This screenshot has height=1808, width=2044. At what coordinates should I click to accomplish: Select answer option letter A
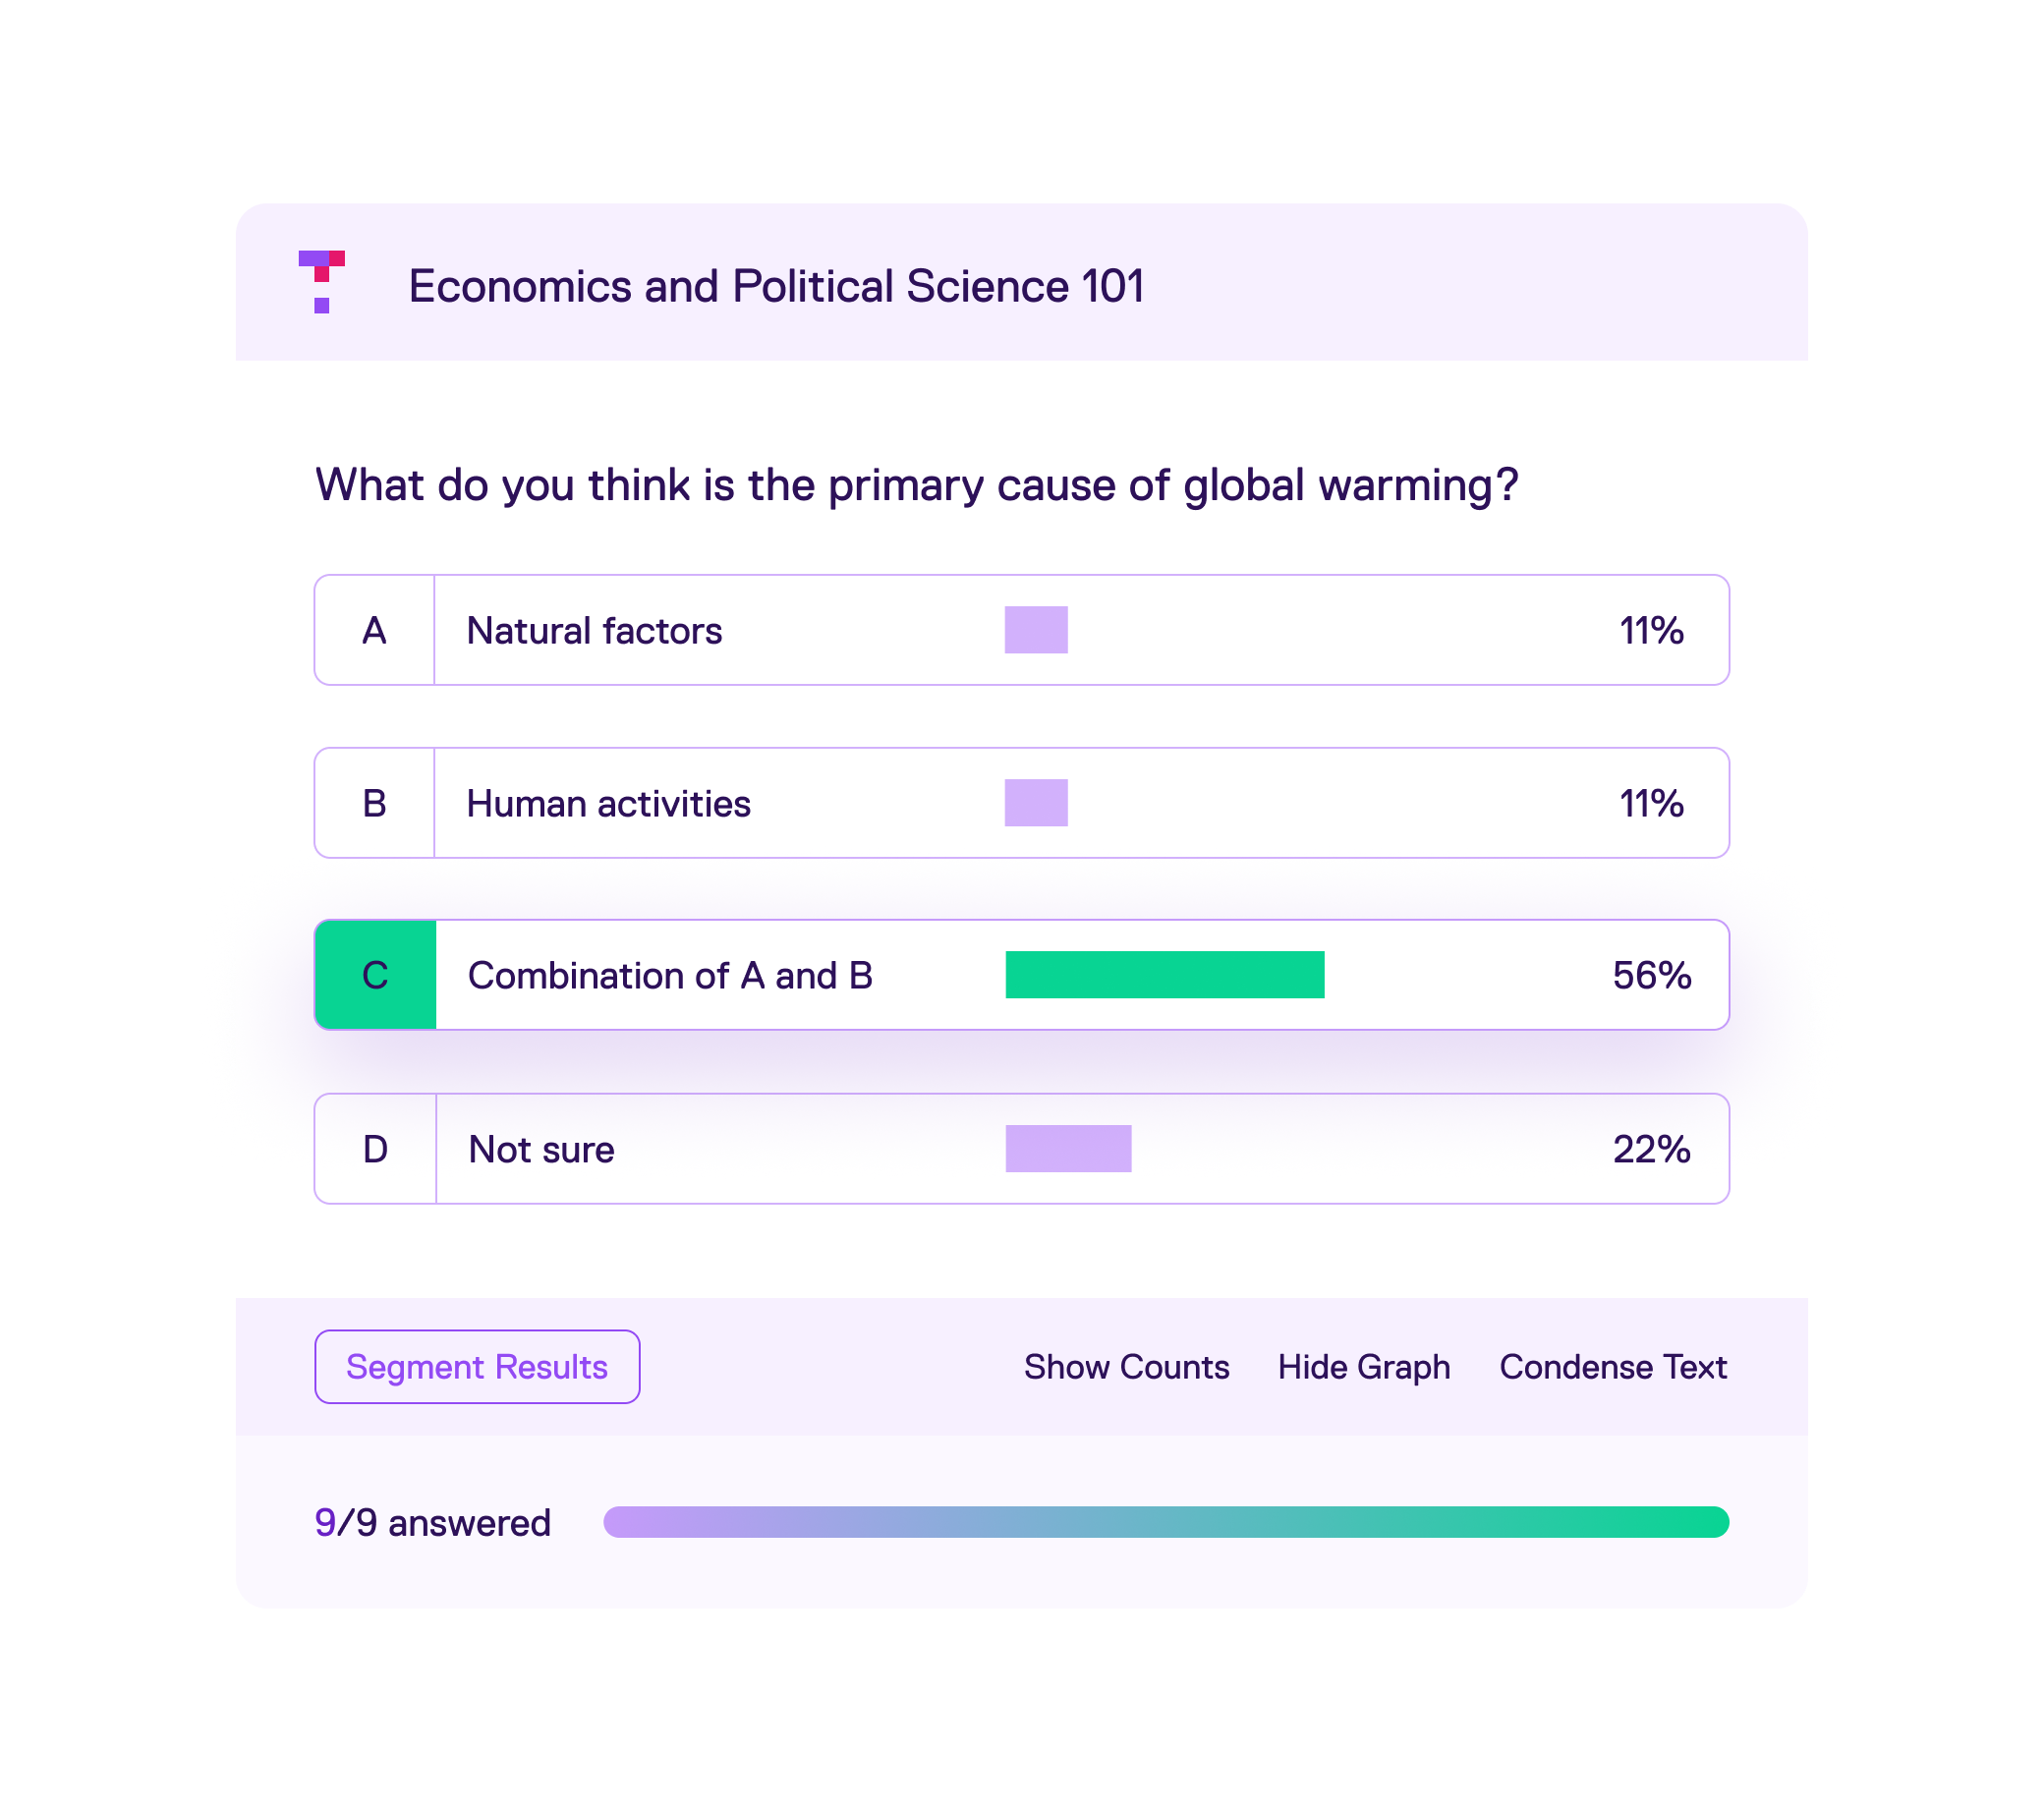pos(374,631)
